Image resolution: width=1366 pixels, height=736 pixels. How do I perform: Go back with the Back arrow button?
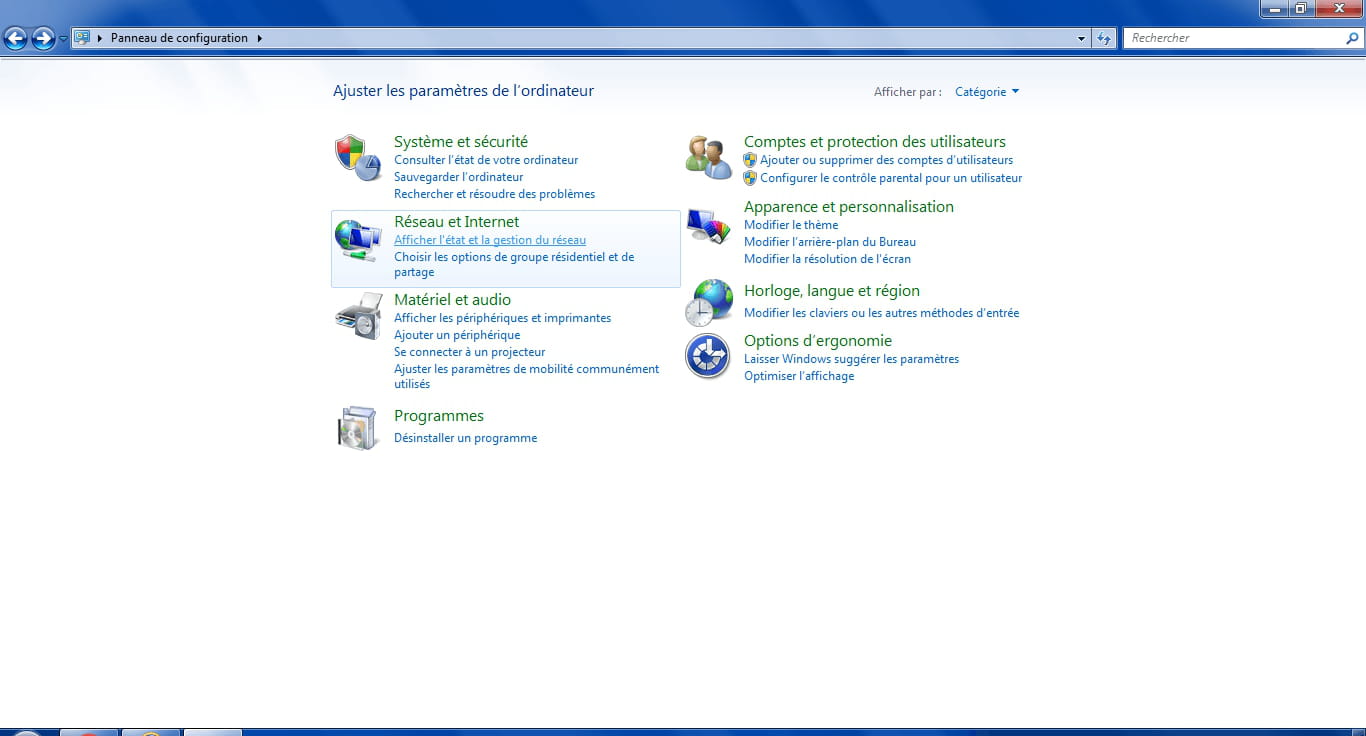click(15, 38)
